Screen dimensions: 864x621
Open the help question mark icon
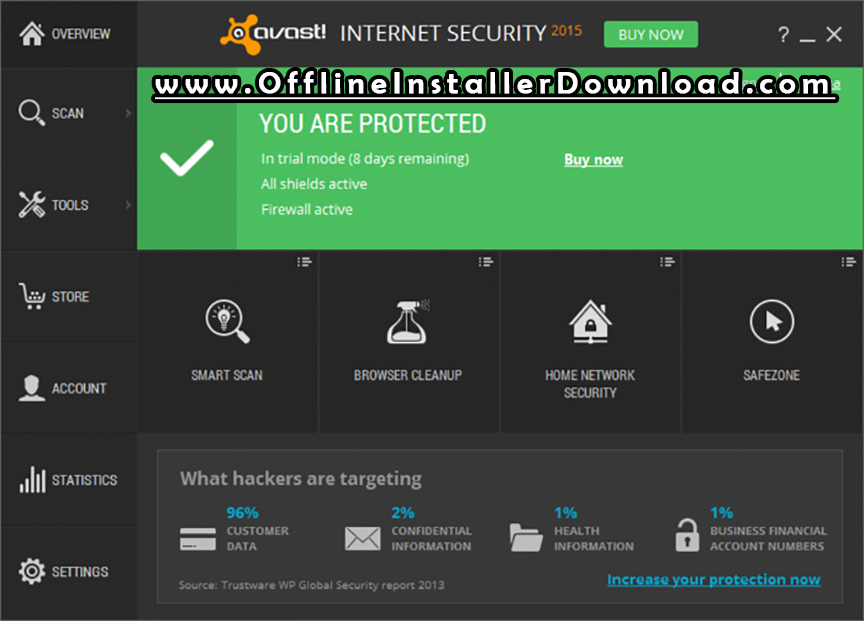[783, 35]
